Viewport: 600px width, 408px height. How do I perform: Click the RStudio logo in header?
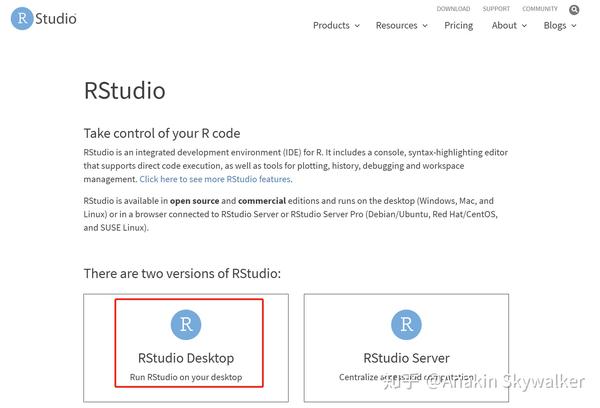coord(44,18)
